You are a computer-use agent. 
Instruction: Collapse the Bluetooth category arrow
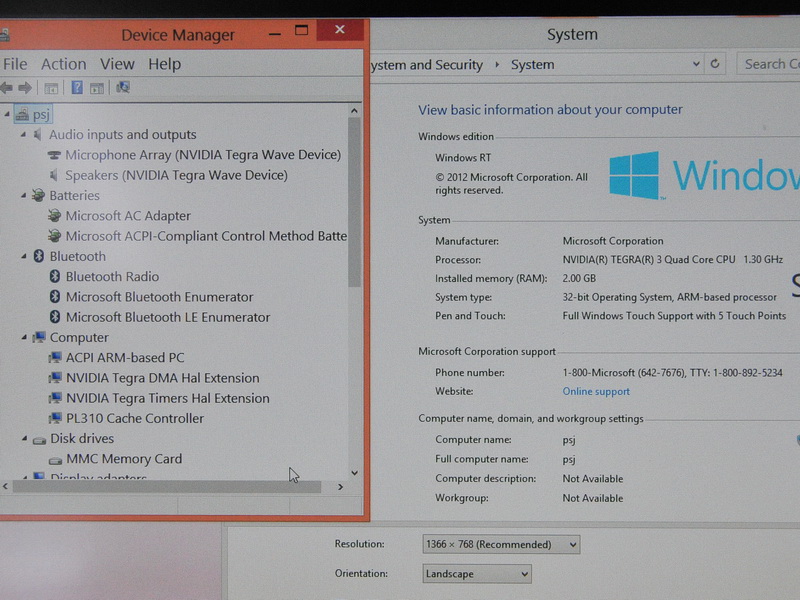[x=23, y=257]
